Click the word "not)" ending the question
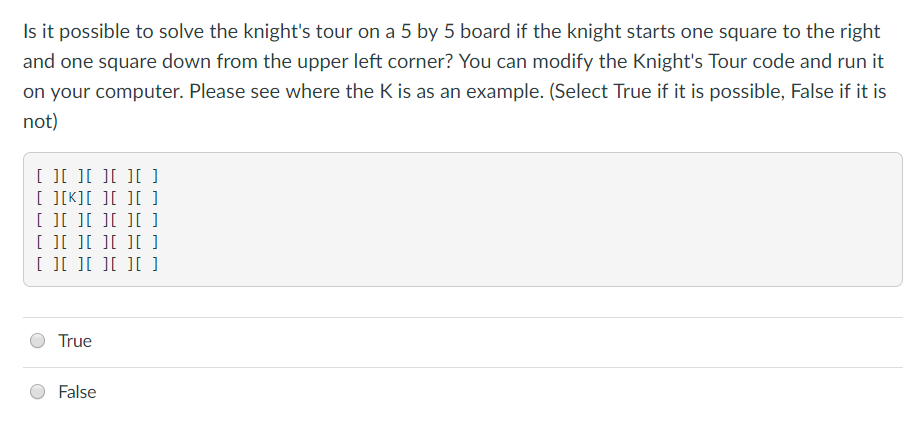Viewport: 922px width, 427px height. pos(40,121)
